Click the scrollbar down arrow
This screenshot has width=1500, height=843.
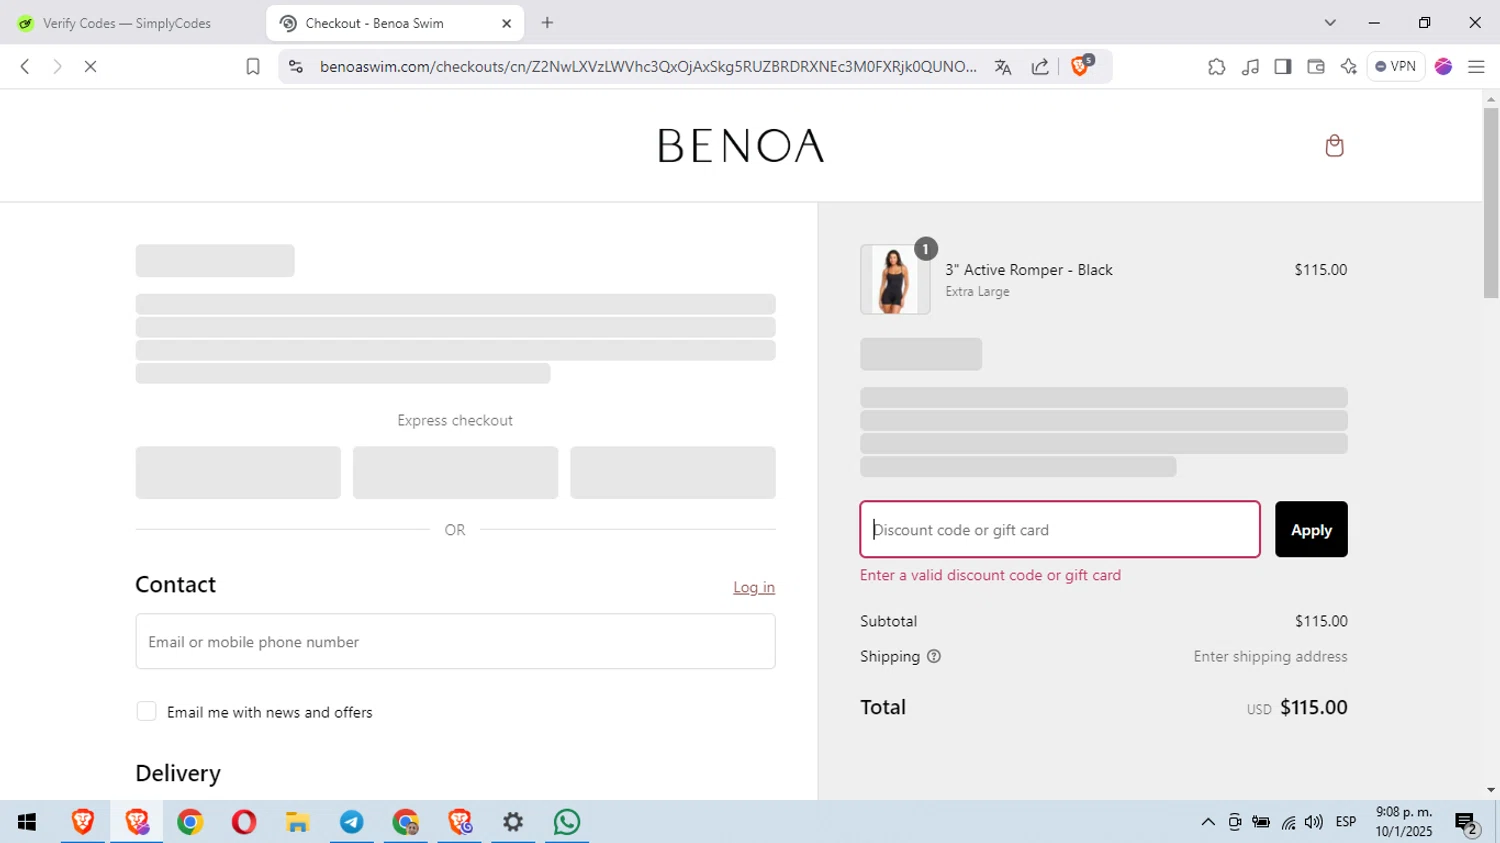coord(1491,790)
